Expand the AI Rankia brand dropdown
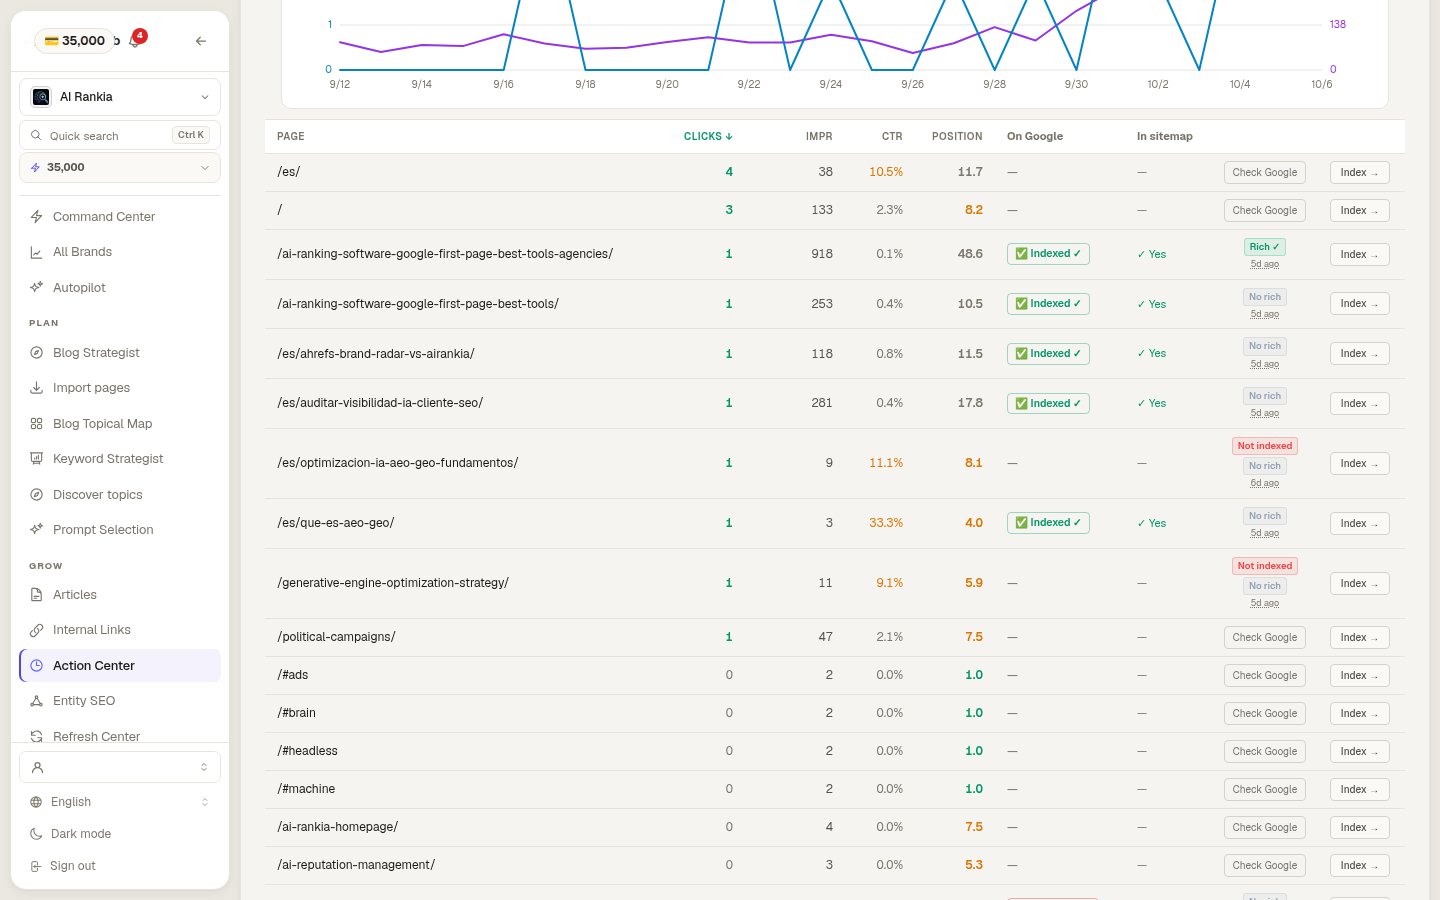The width and height of the screenshot is (1440, 900). point(120,97)
